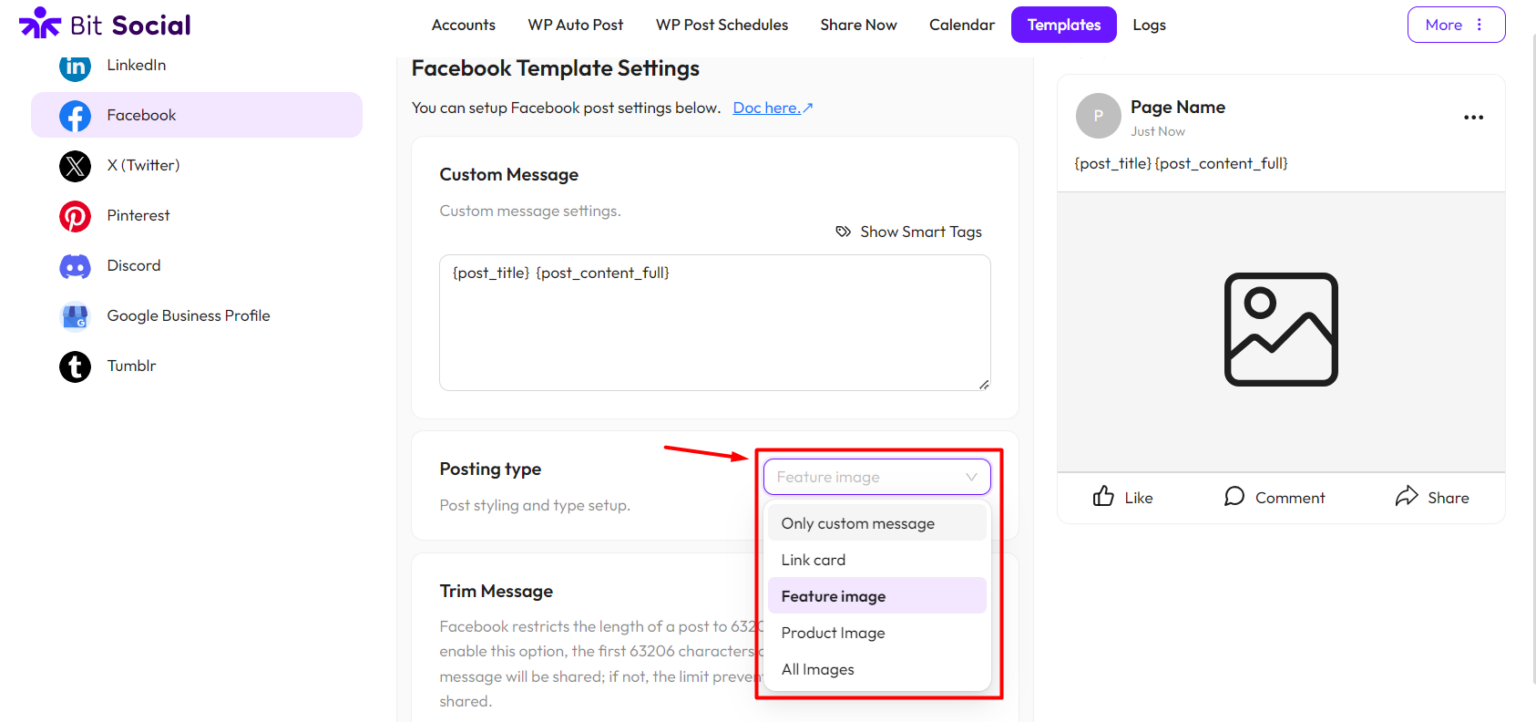The height and width of the screenshot is (722, 1536).
Task: Click the Trim Message heading
Action: pos(496,591)
